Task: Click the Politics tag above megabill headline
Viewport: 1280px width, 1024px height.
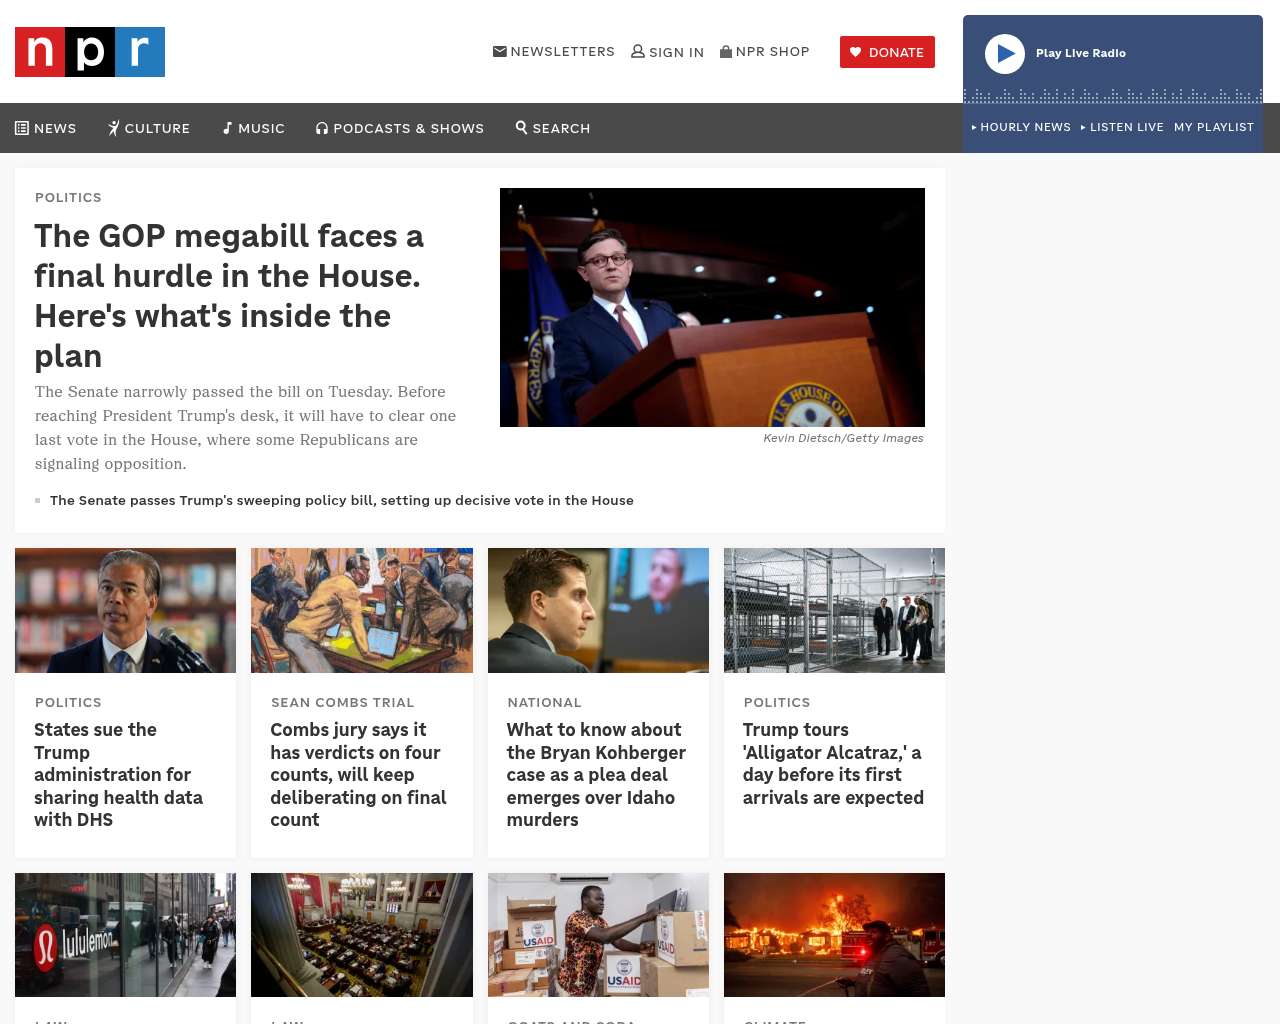Action: click(68, 197)
